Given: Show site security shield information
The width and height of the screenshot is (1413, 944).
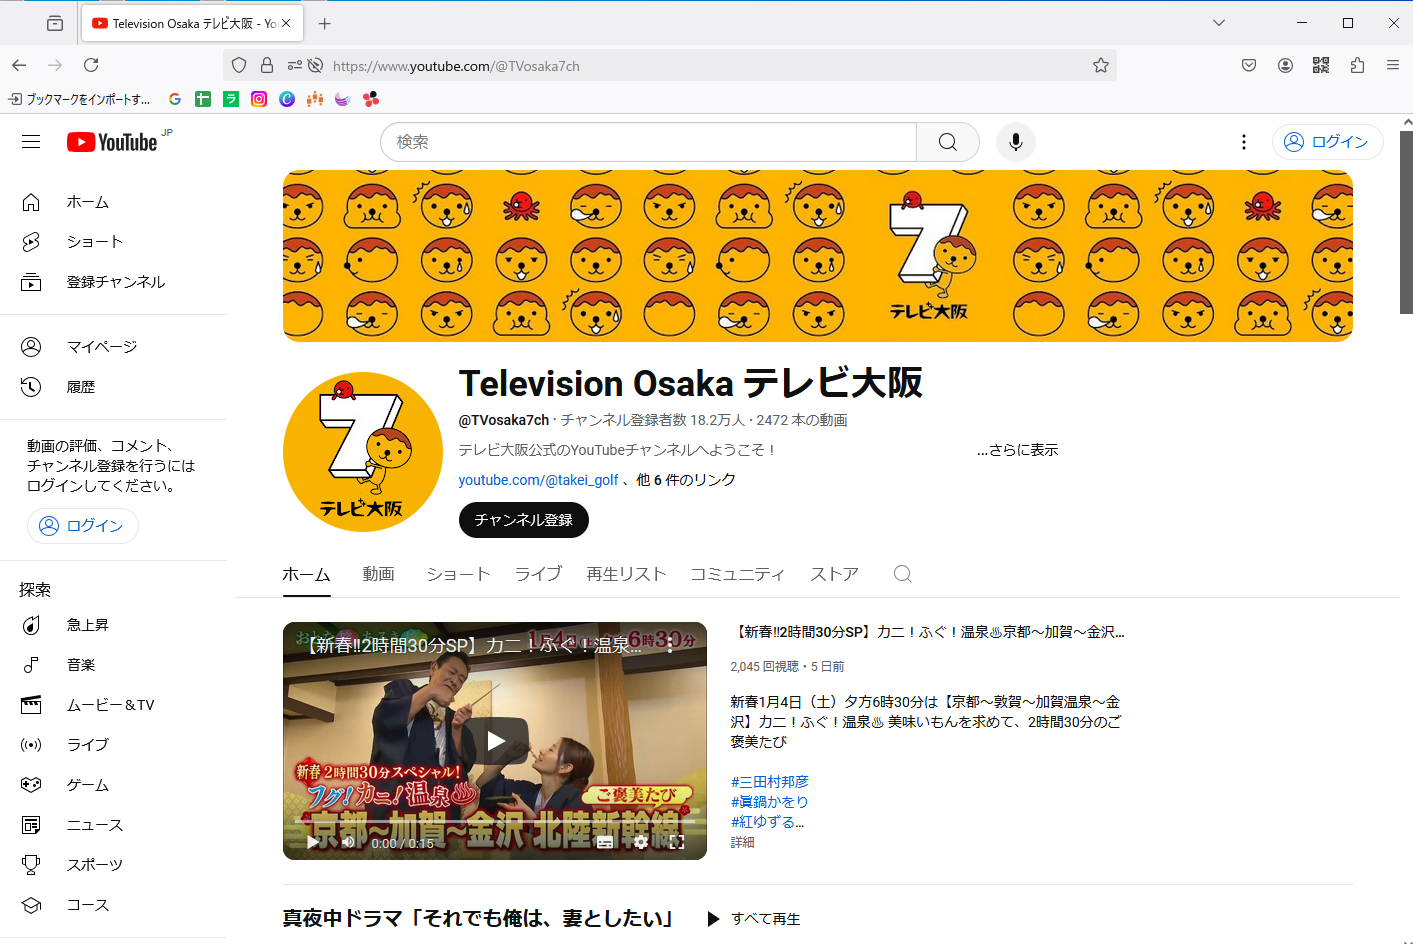Looking at the screenshot, I should 239,65.
